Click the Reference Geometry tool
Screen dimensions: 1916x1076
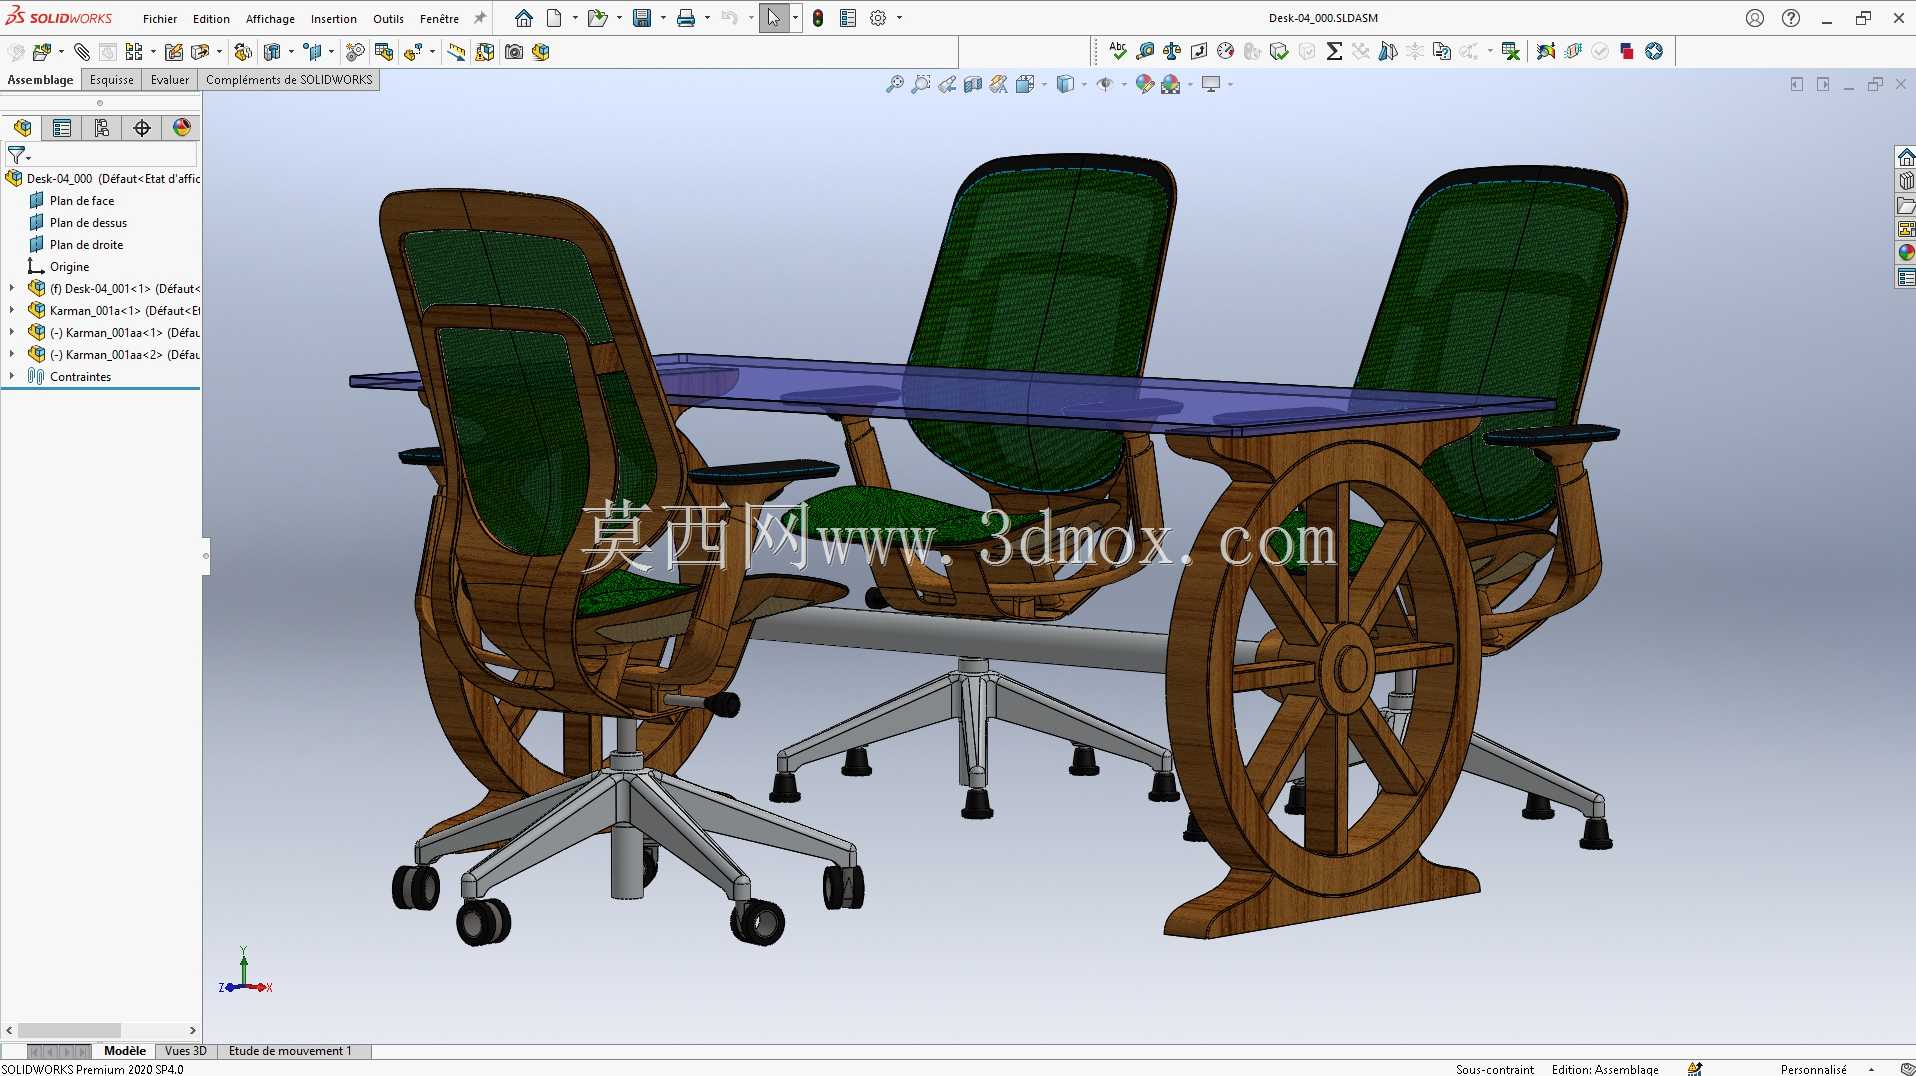[x=313, y=52]
